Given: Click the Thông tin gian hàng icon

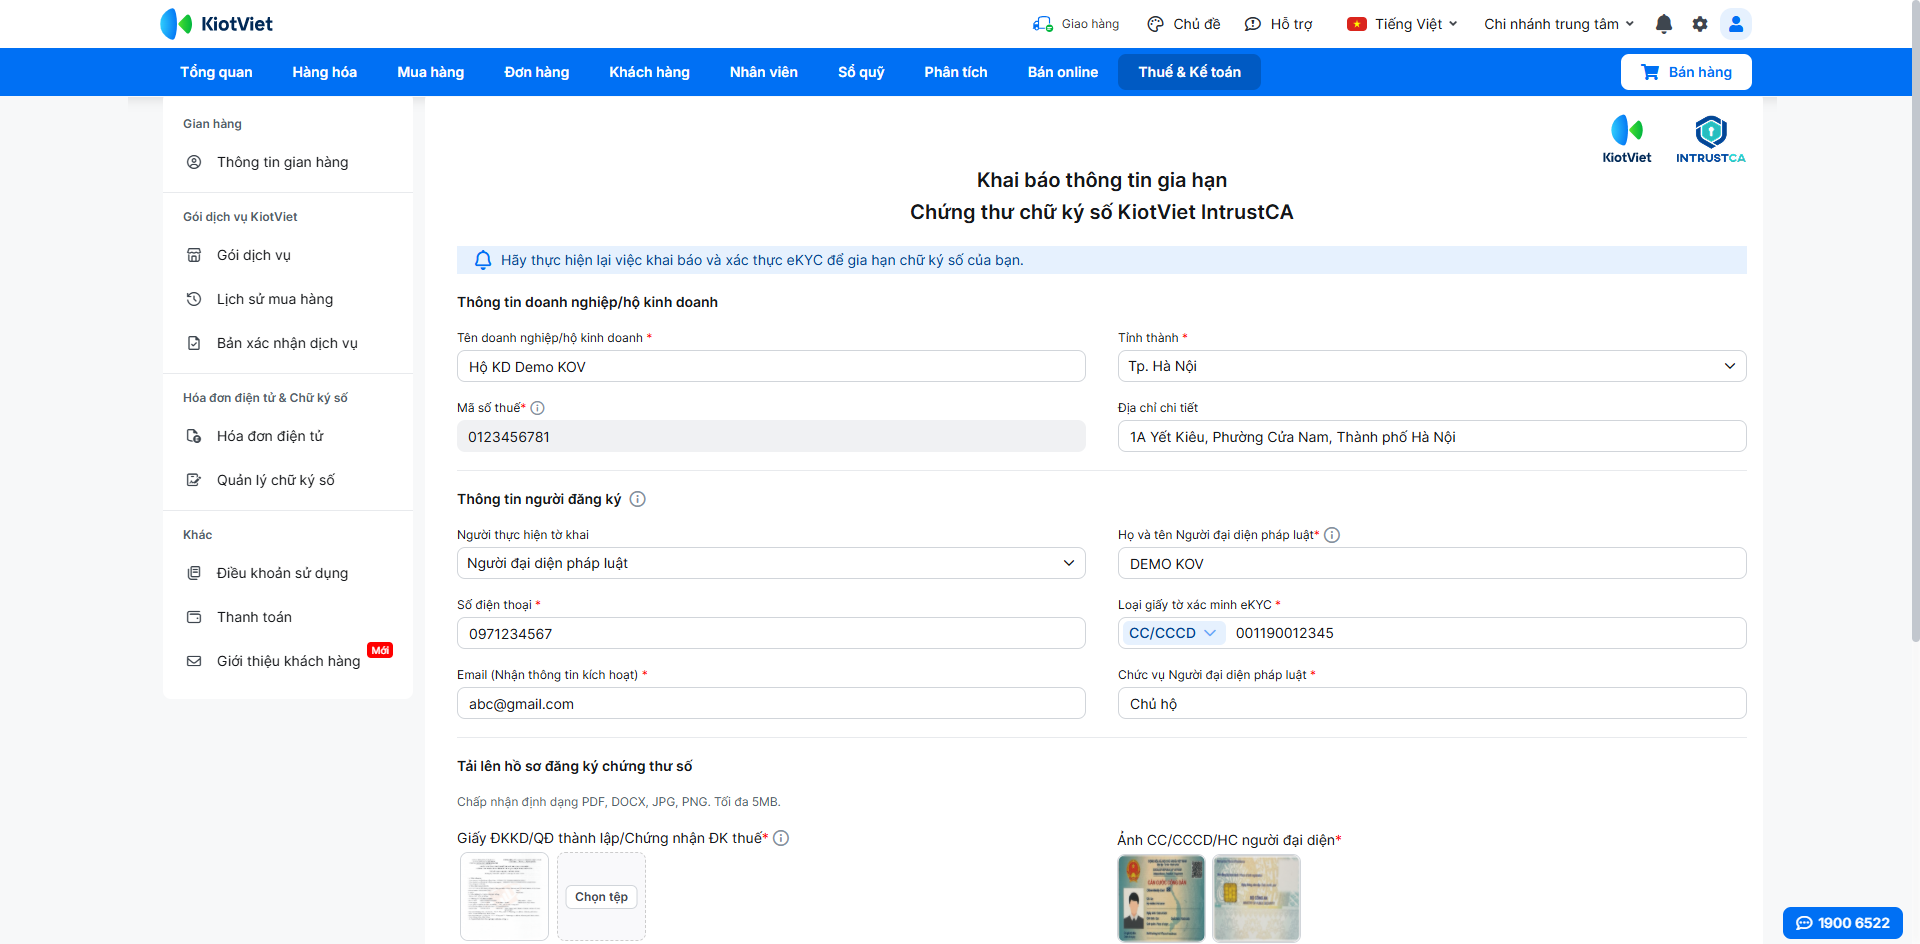Looking at the screenshot, I should pyautogui.click(x=194, y=162).
